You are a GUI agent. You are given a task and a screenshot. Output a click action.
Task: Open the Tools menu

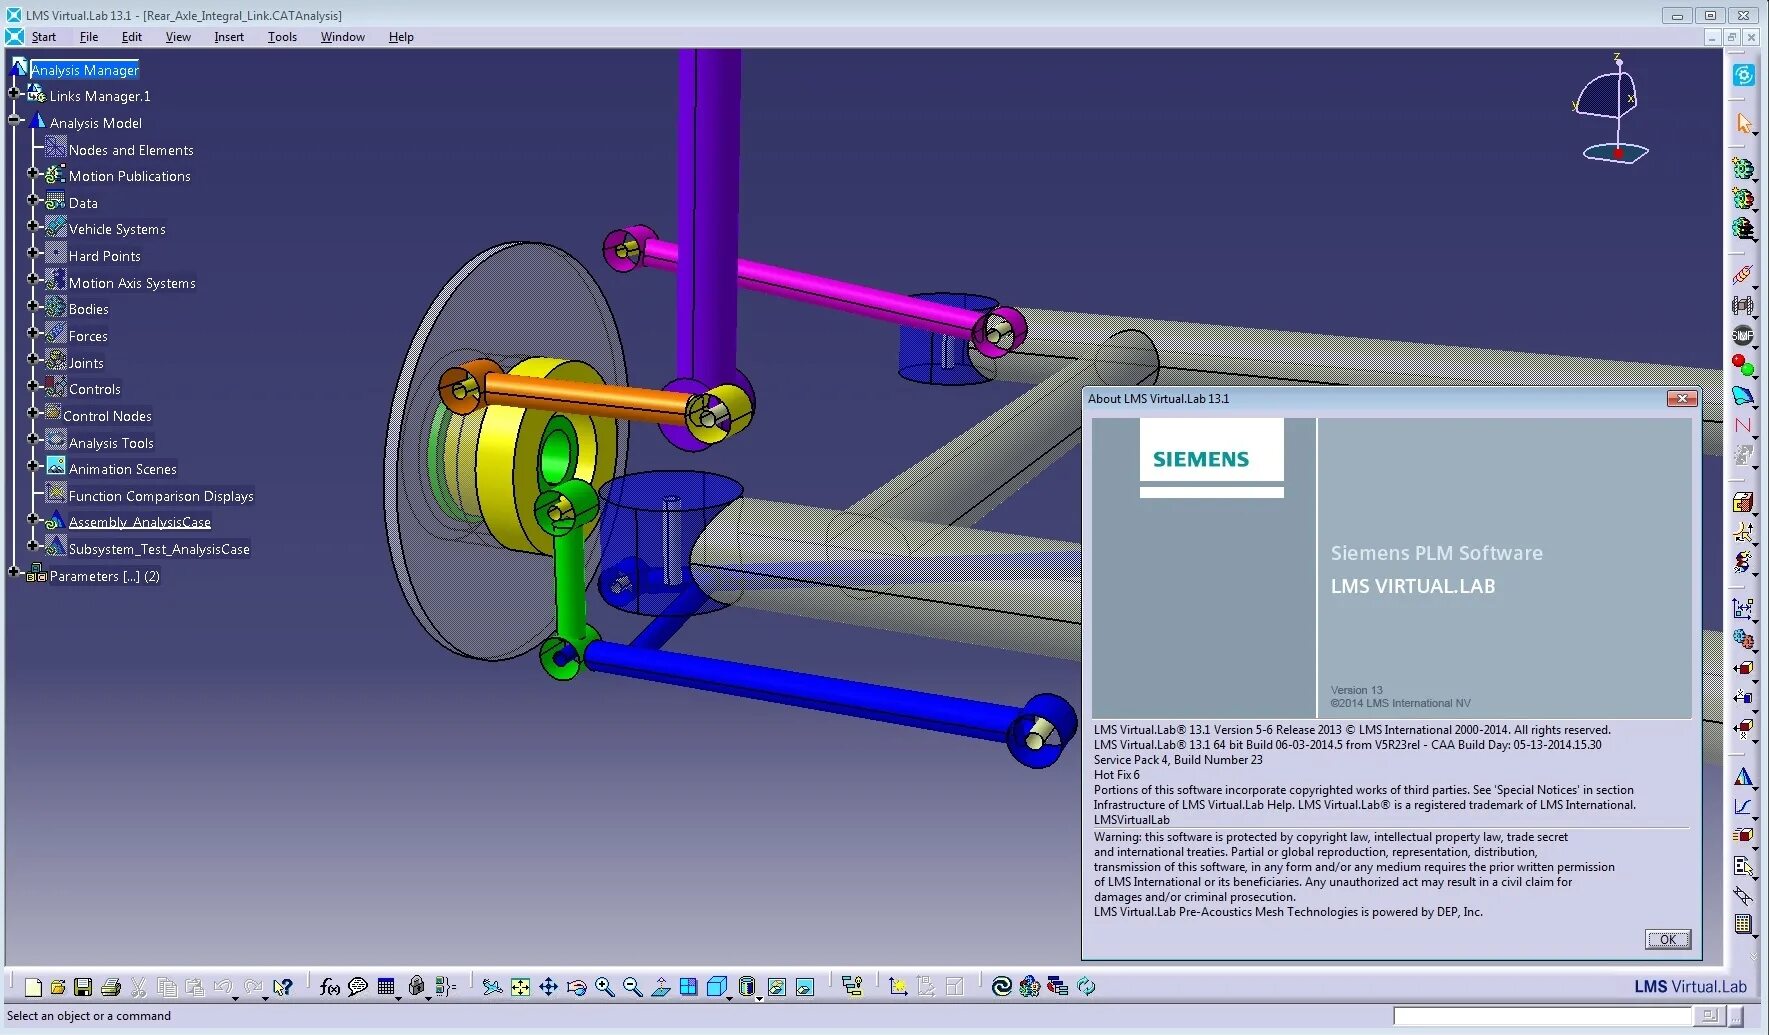tap(282, 37)
